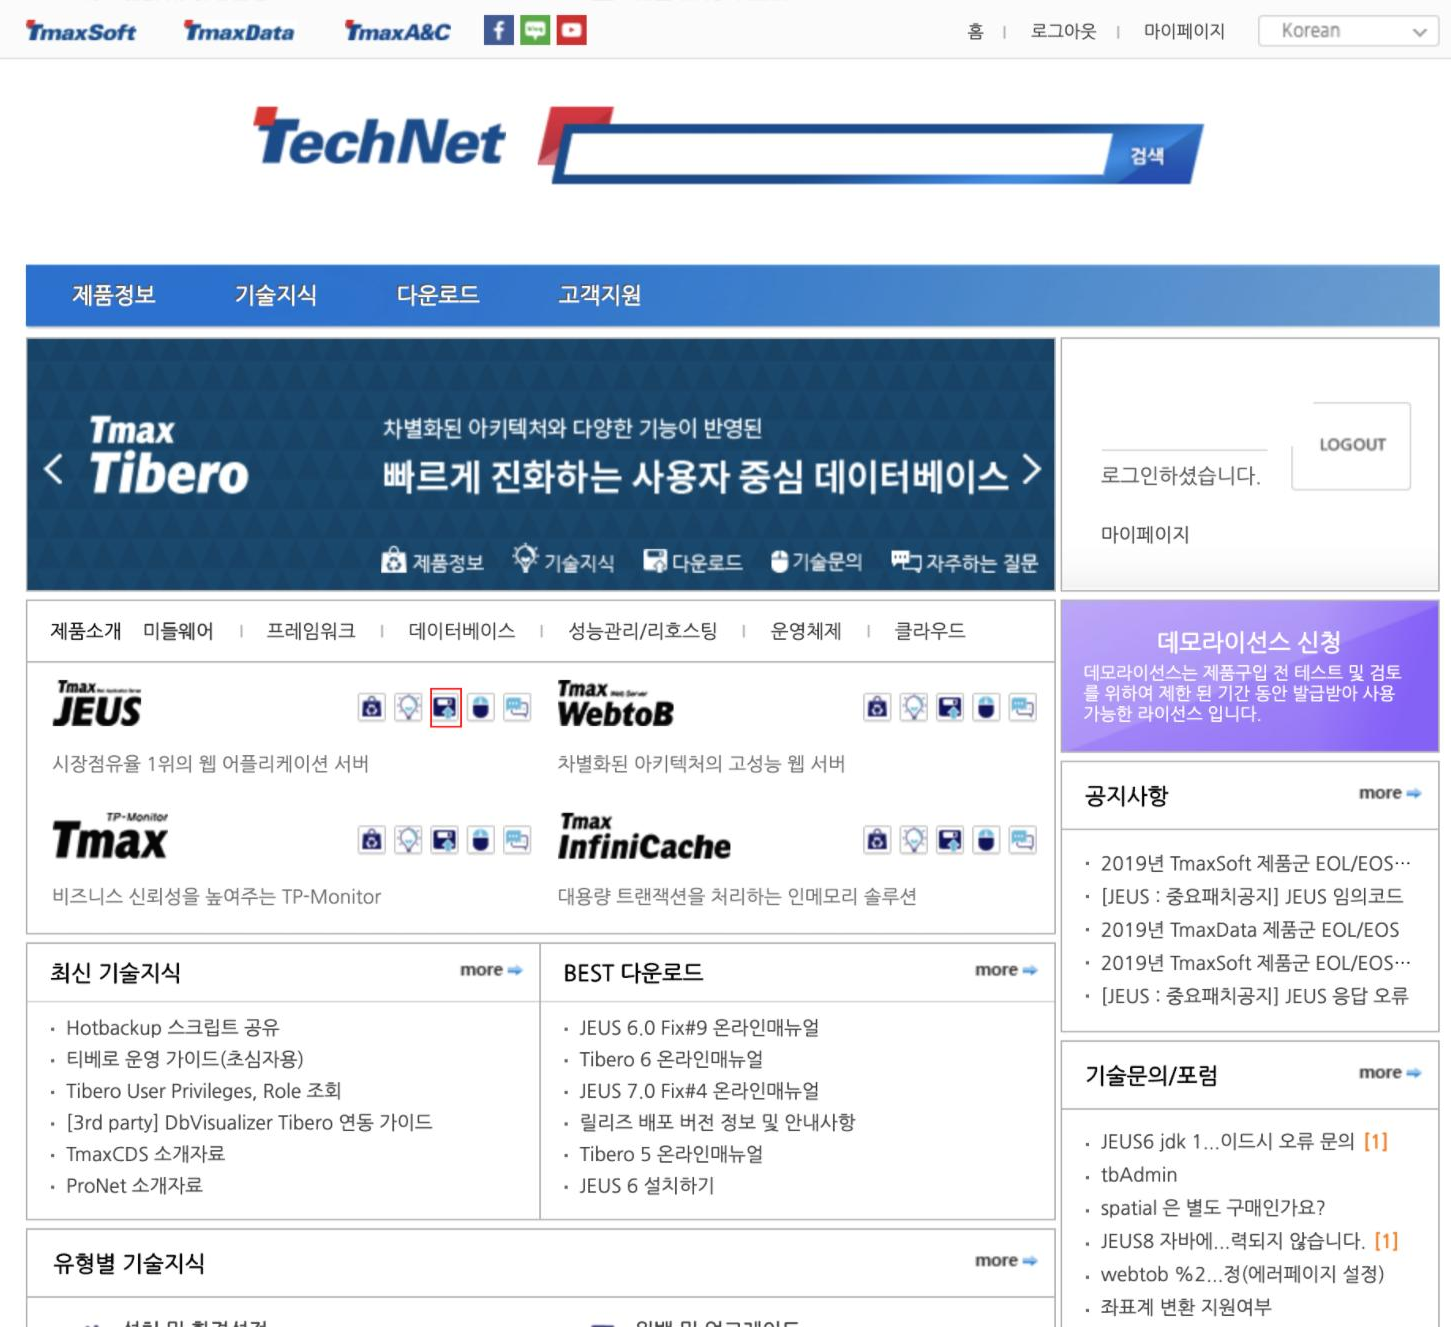Click banner 기술지식 shortcut

pyautogui.click(x=563, y=560)
